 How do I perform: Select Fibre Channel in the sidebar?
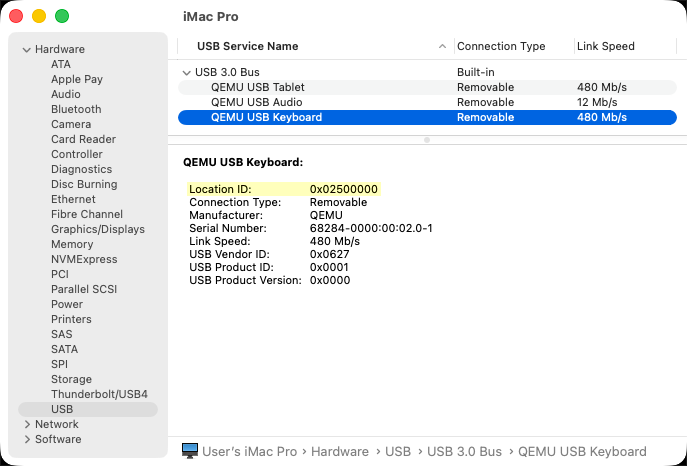[x=87, y=214]
